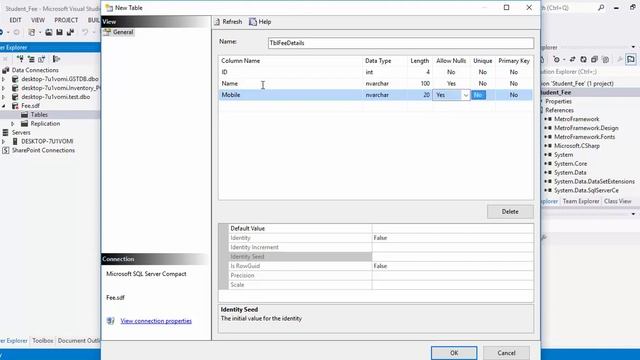
Task: Click Delete button in New Table dialog
Action: [x=510, y=211]
